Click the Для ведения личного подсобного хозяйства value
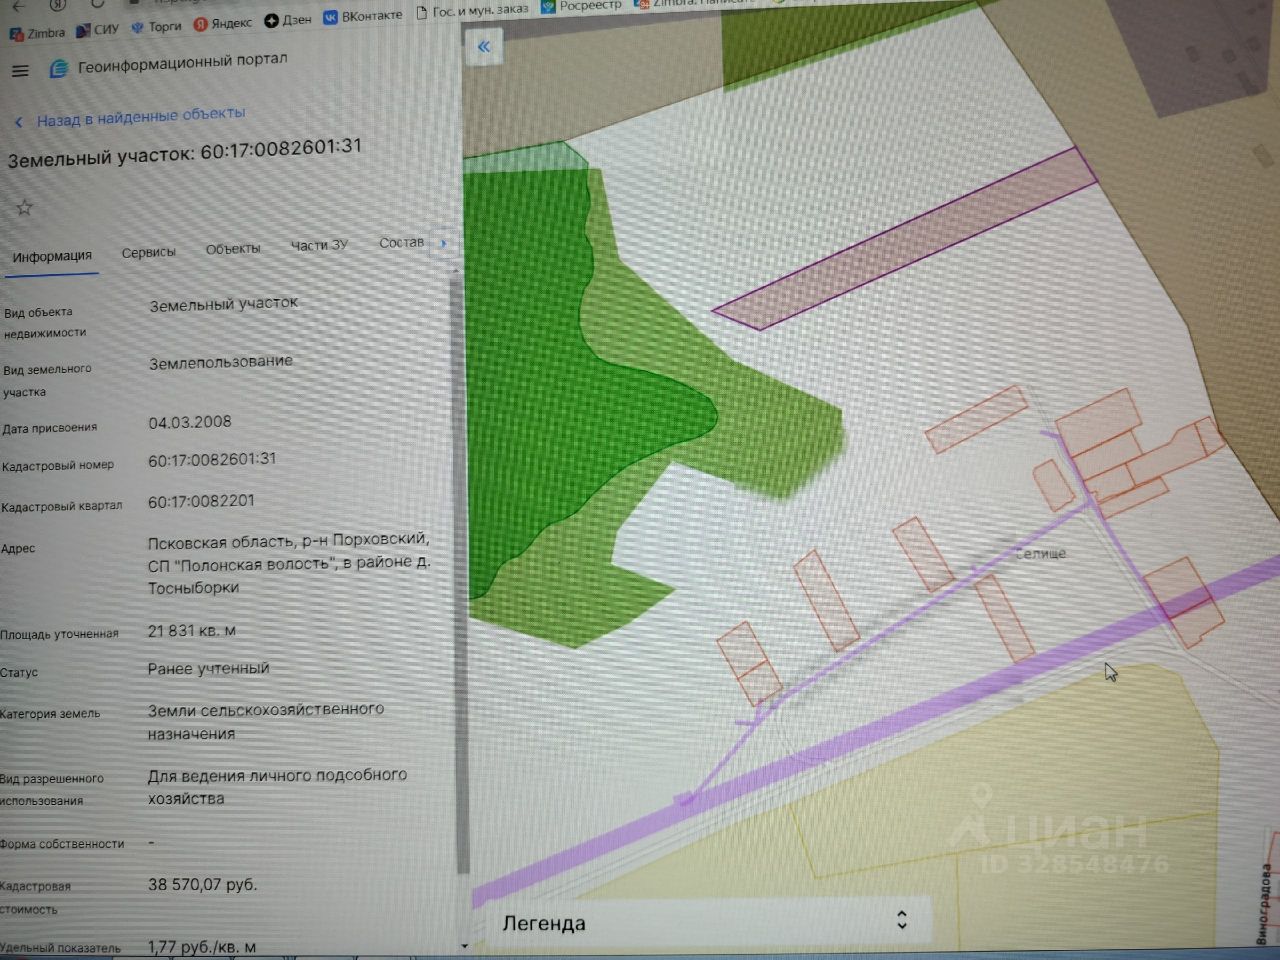Screen dimensions: 1280x960 pyautogui.click(x=277, y=787)
